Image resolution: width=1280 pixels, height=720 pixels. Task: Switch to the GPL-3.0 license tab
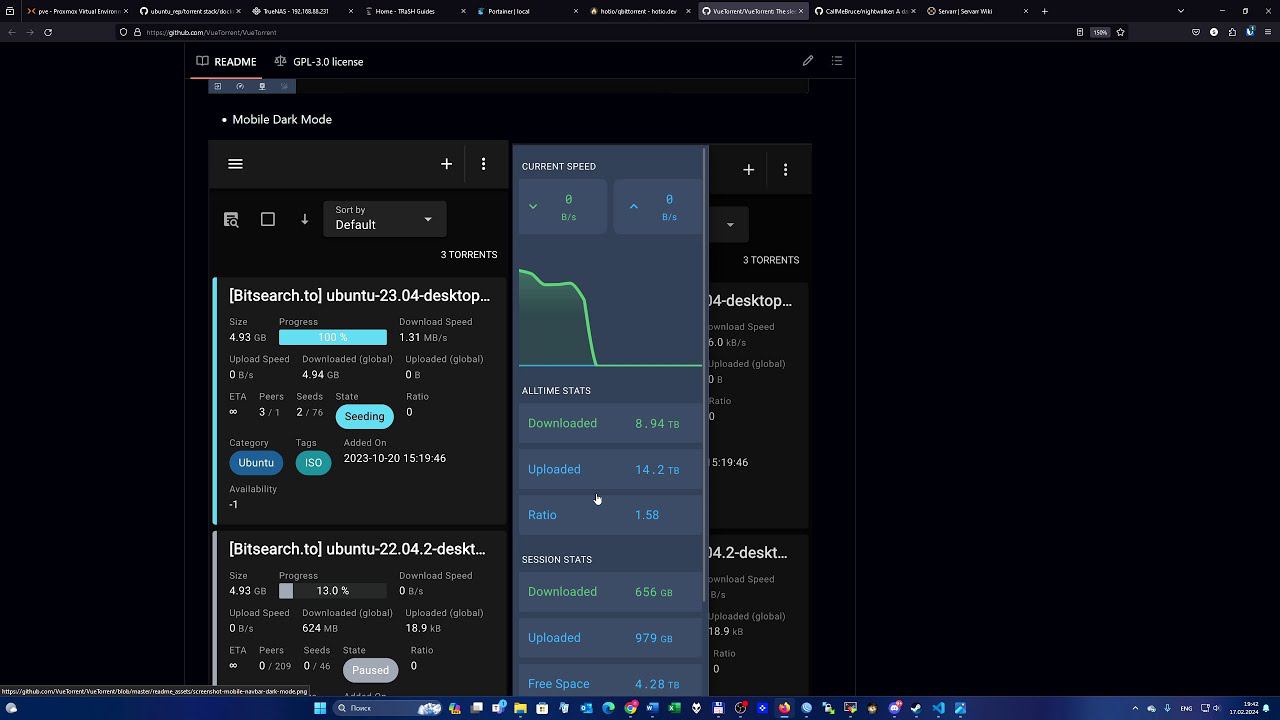(319, 62)
